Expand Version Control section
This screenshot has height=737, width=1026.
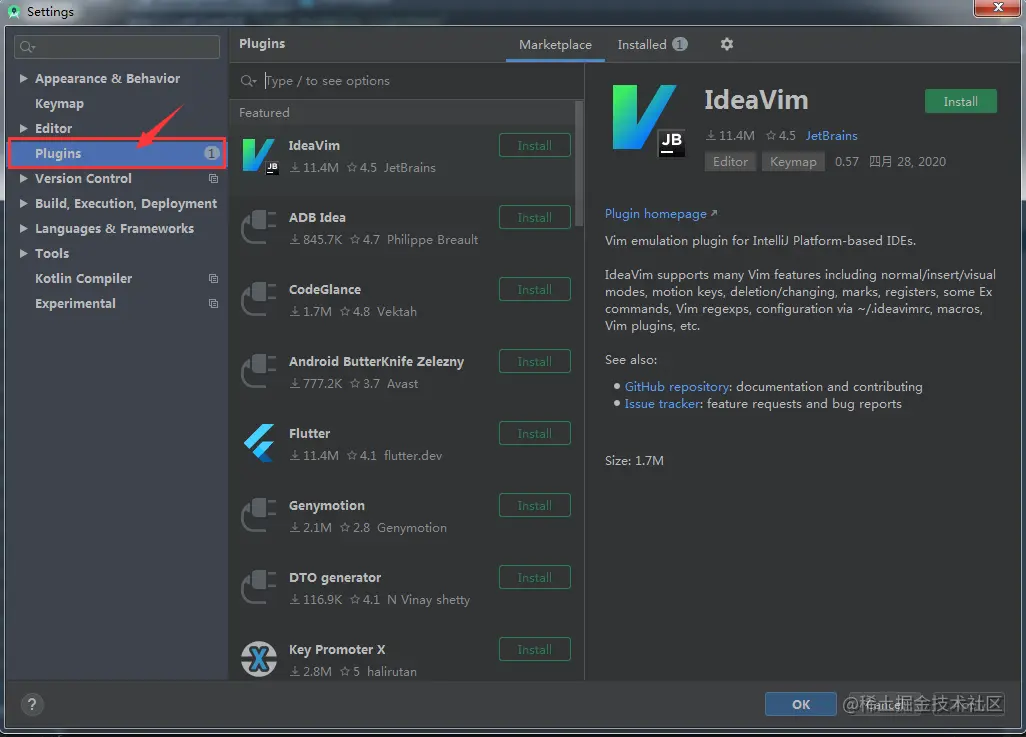click(x=24, y=178)
